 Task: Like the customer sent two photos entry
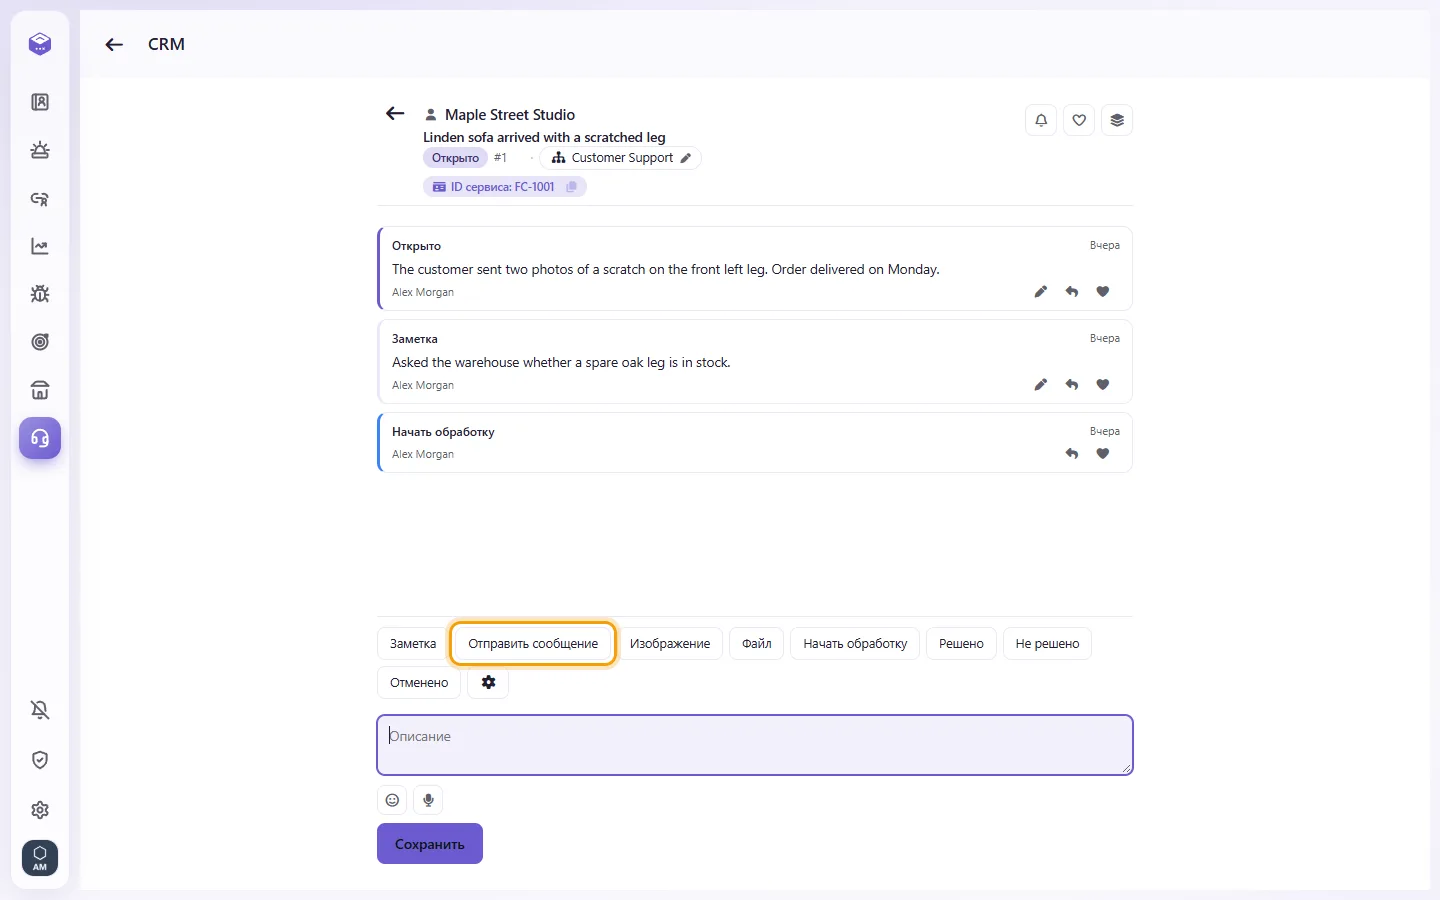click(x=1103, y=292)
